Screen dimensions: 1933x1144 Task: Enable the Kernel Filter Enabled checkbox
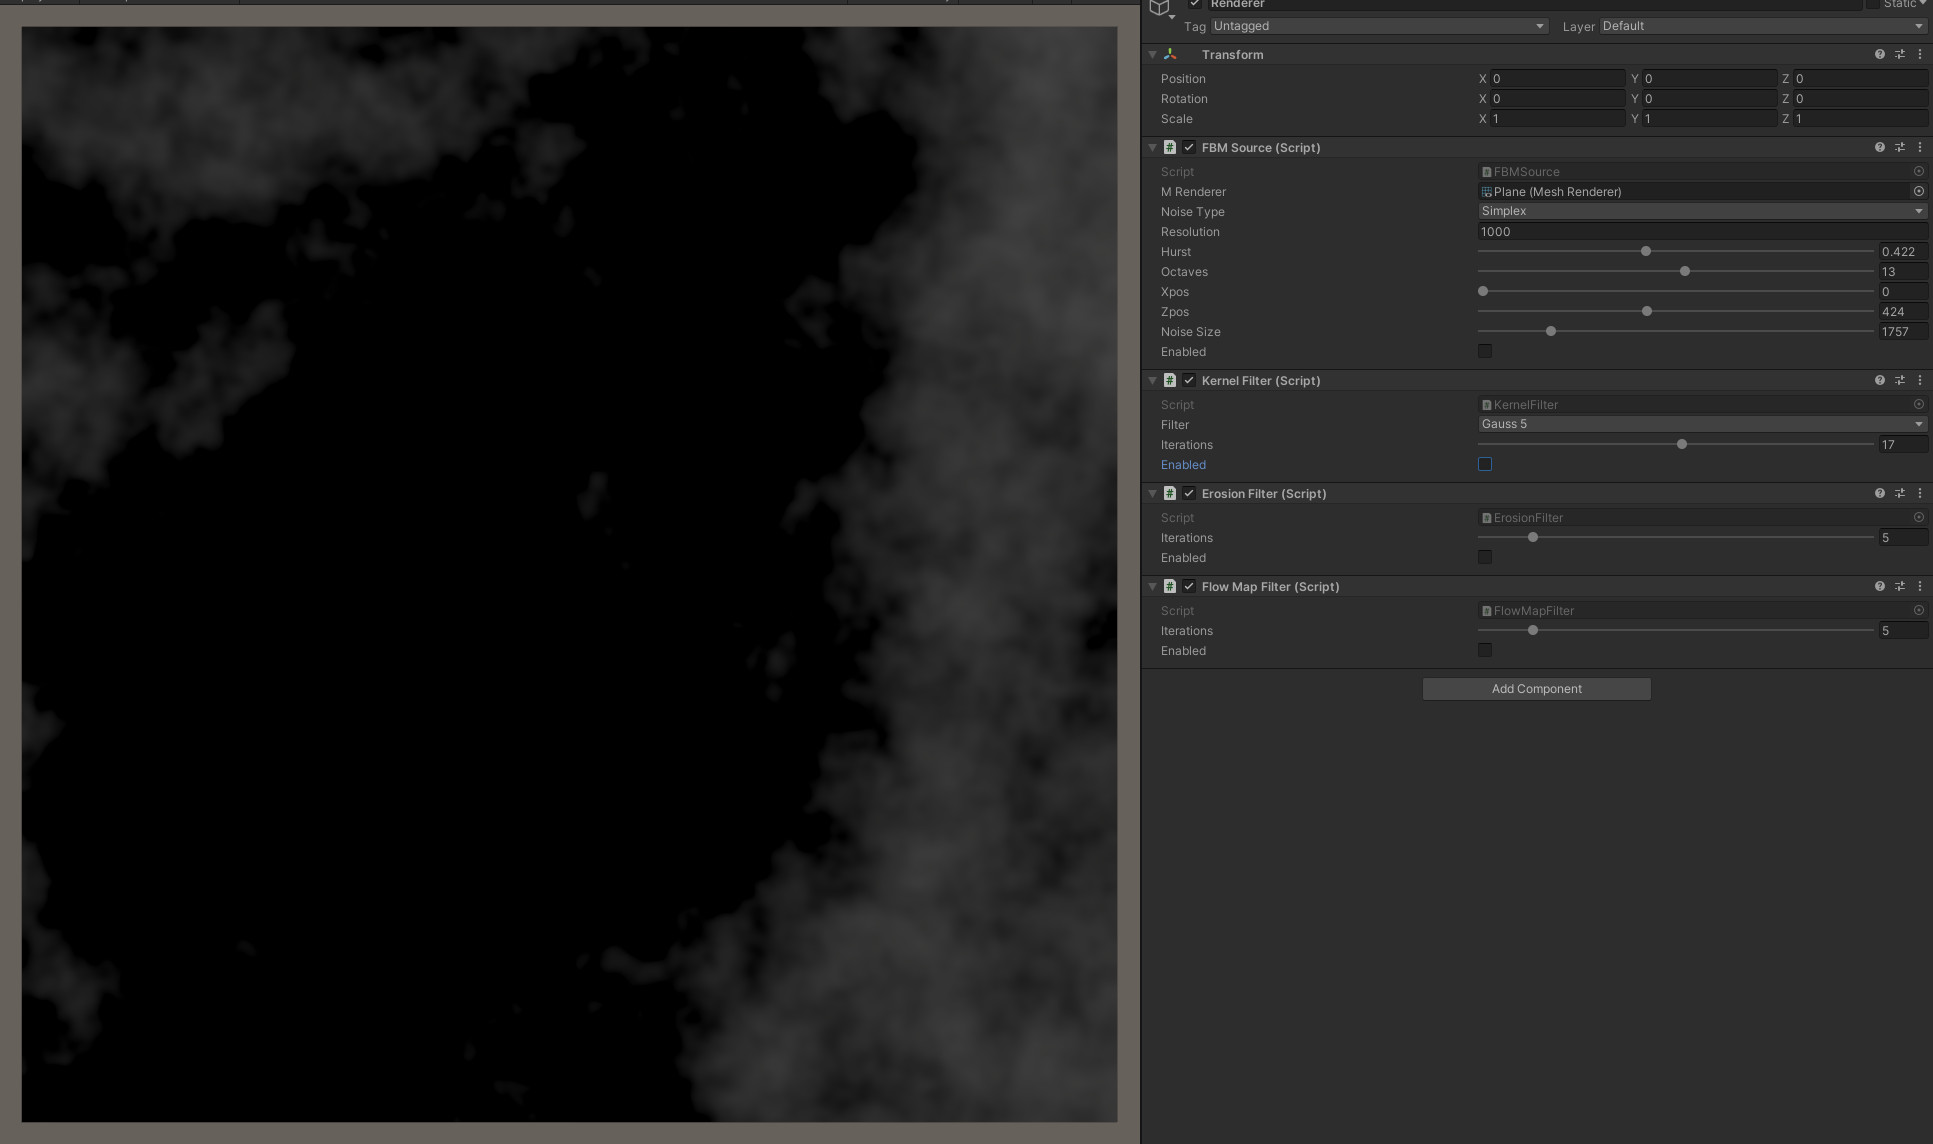click(x=1485, y=464)
